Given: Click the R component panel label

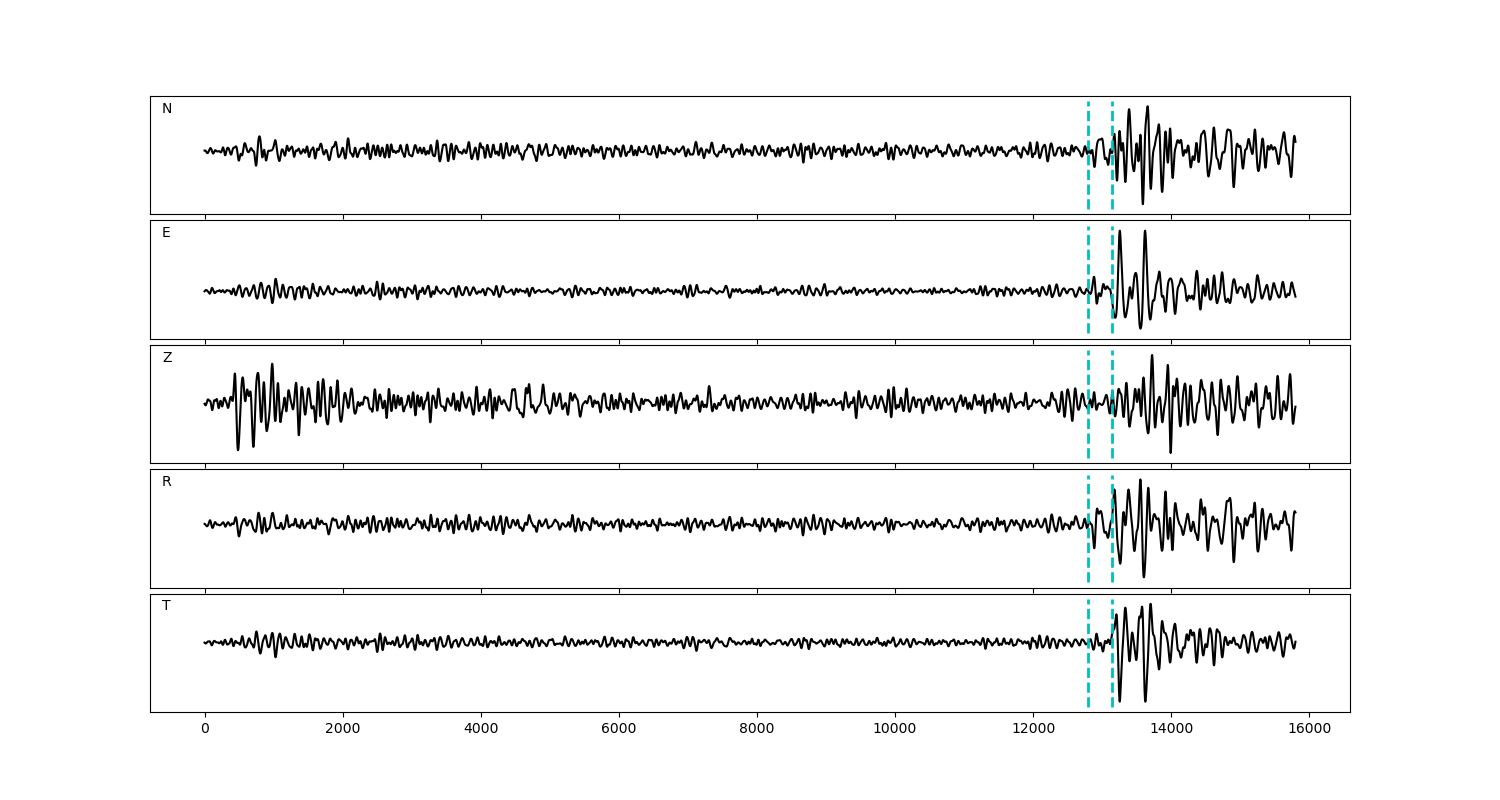Looking at the screenshot, I should click(167, 482).
